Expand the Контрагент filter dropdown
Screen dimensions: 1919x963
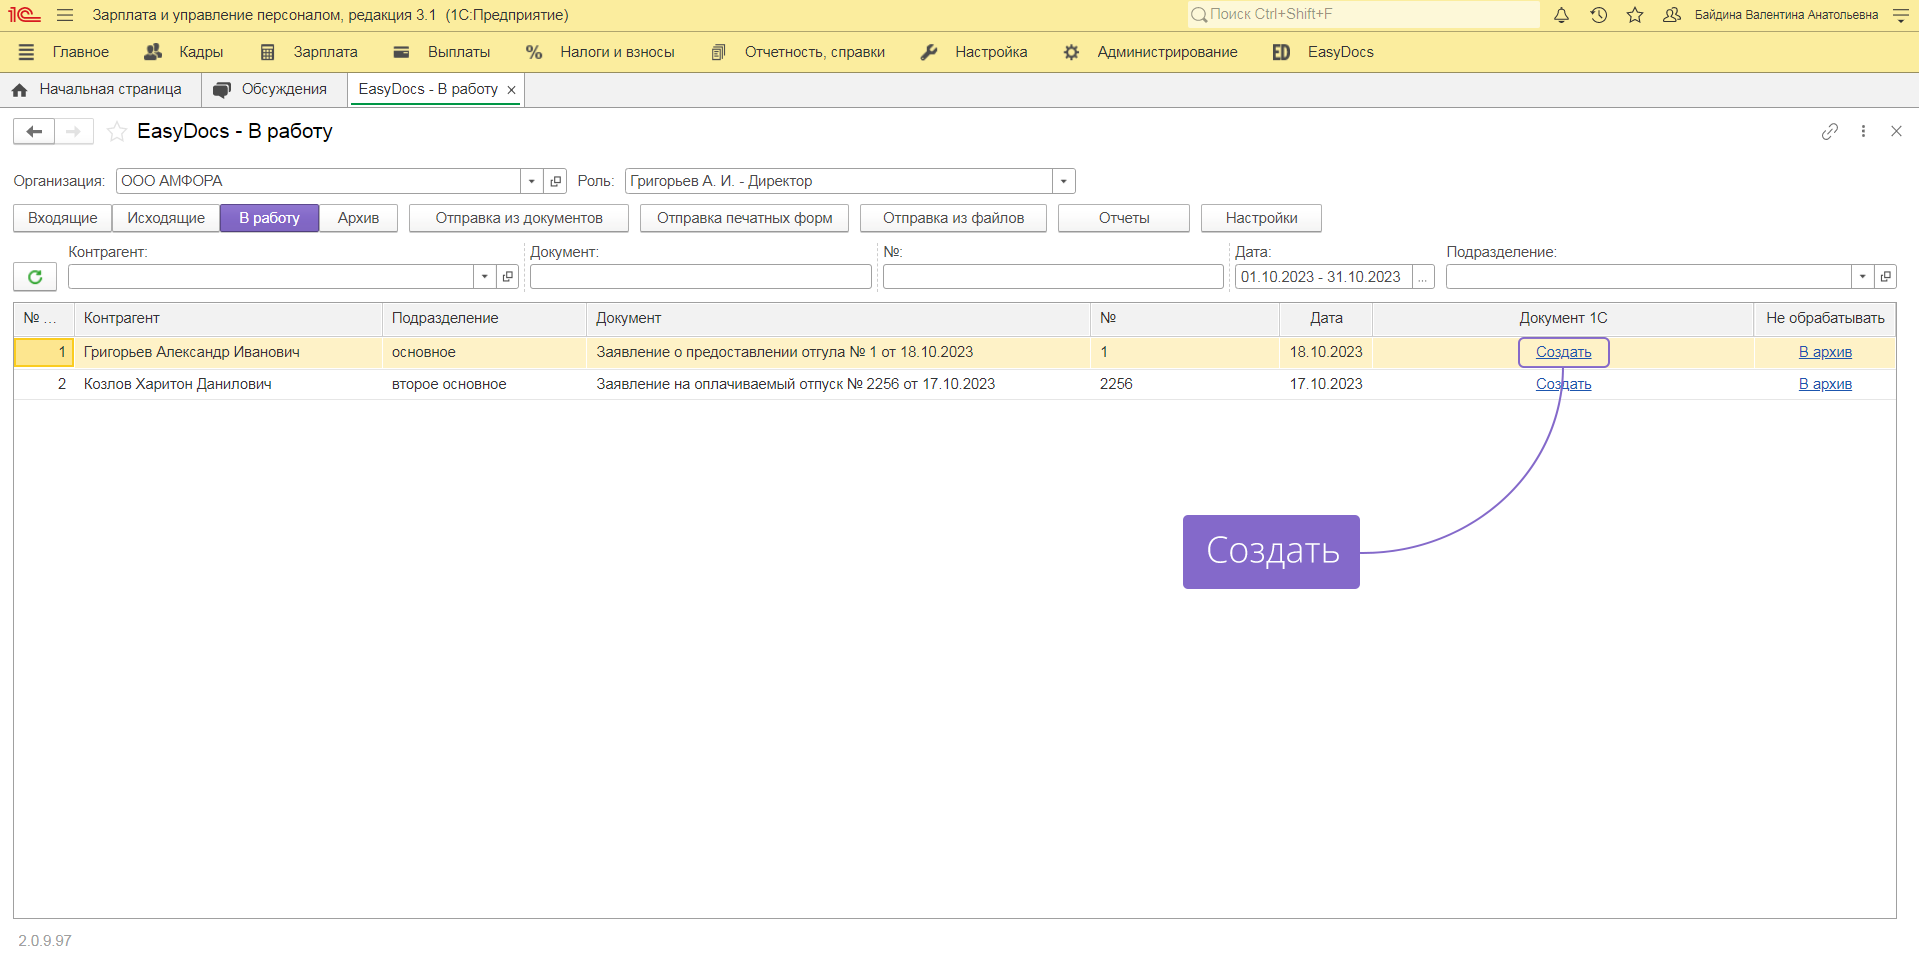pyautogui.click(x=484, y=277)
